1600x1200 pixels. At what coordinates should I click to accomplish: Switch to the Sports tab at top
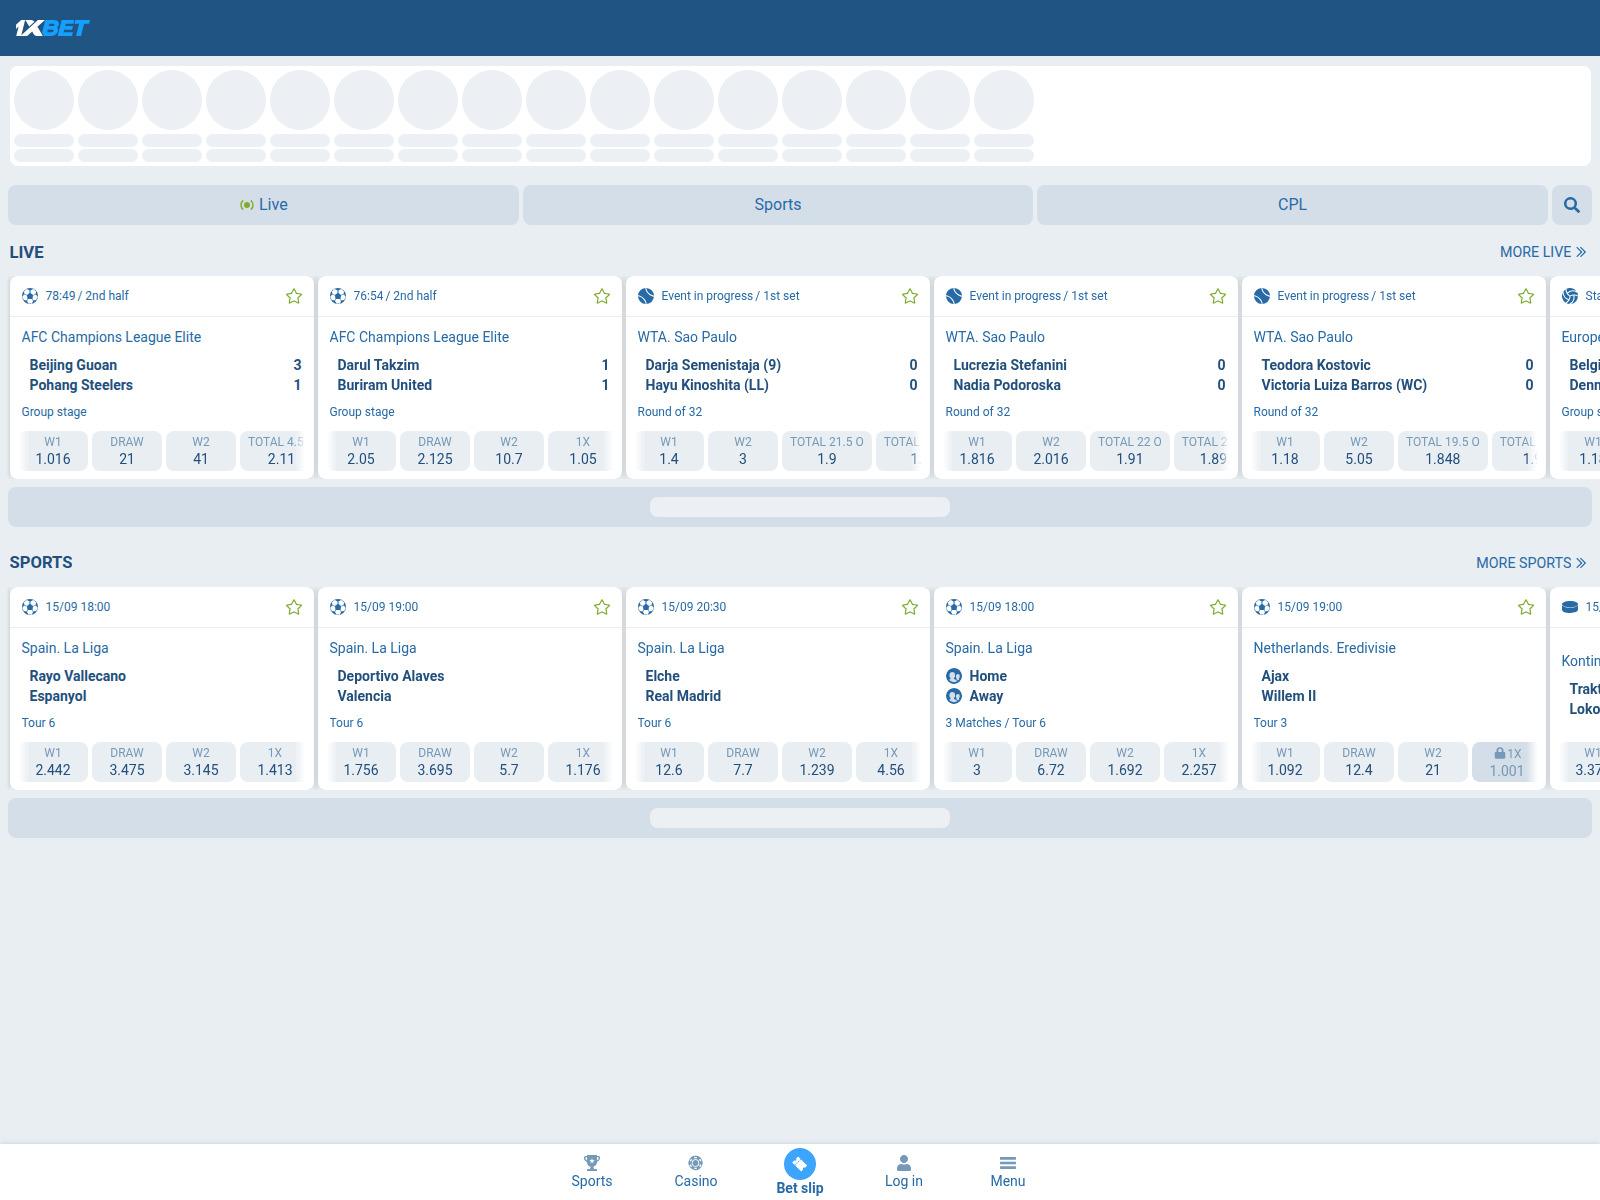point(778,205)
